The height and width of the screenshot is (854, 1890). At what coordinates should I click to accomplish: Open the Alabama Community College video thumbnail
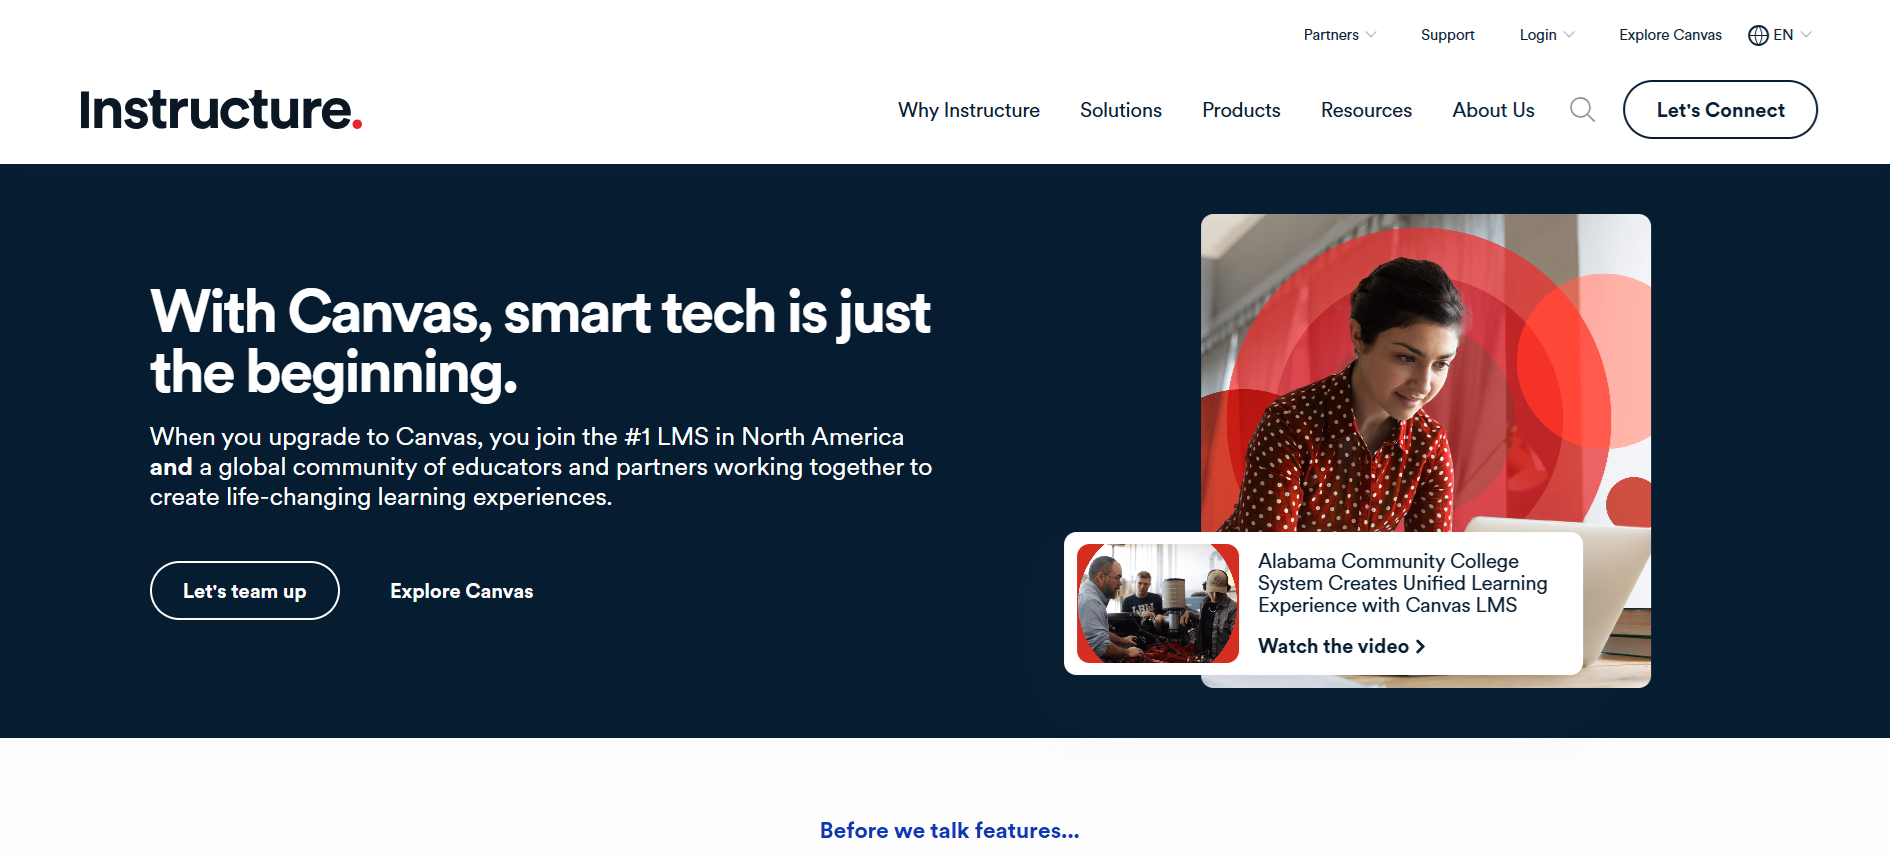point(1158,603)
